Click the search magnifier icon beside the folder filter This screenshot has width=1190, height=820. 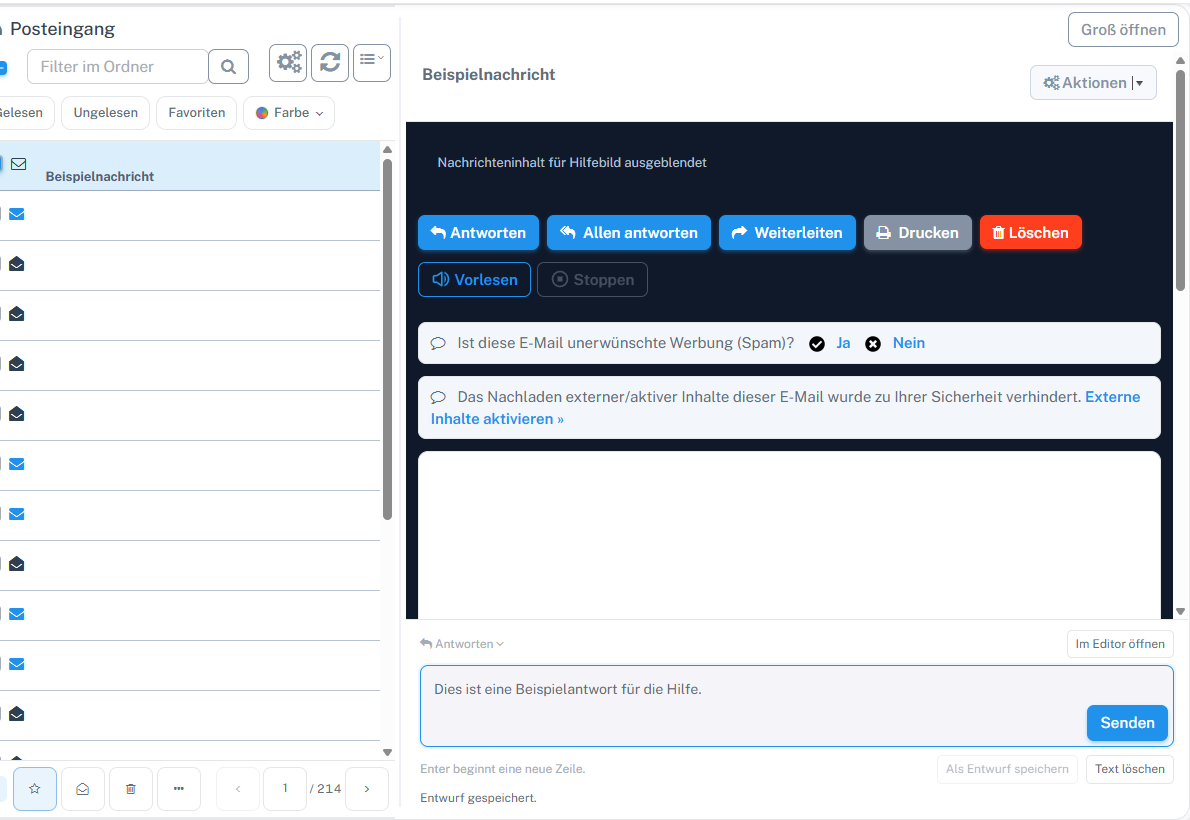[228, 67]
